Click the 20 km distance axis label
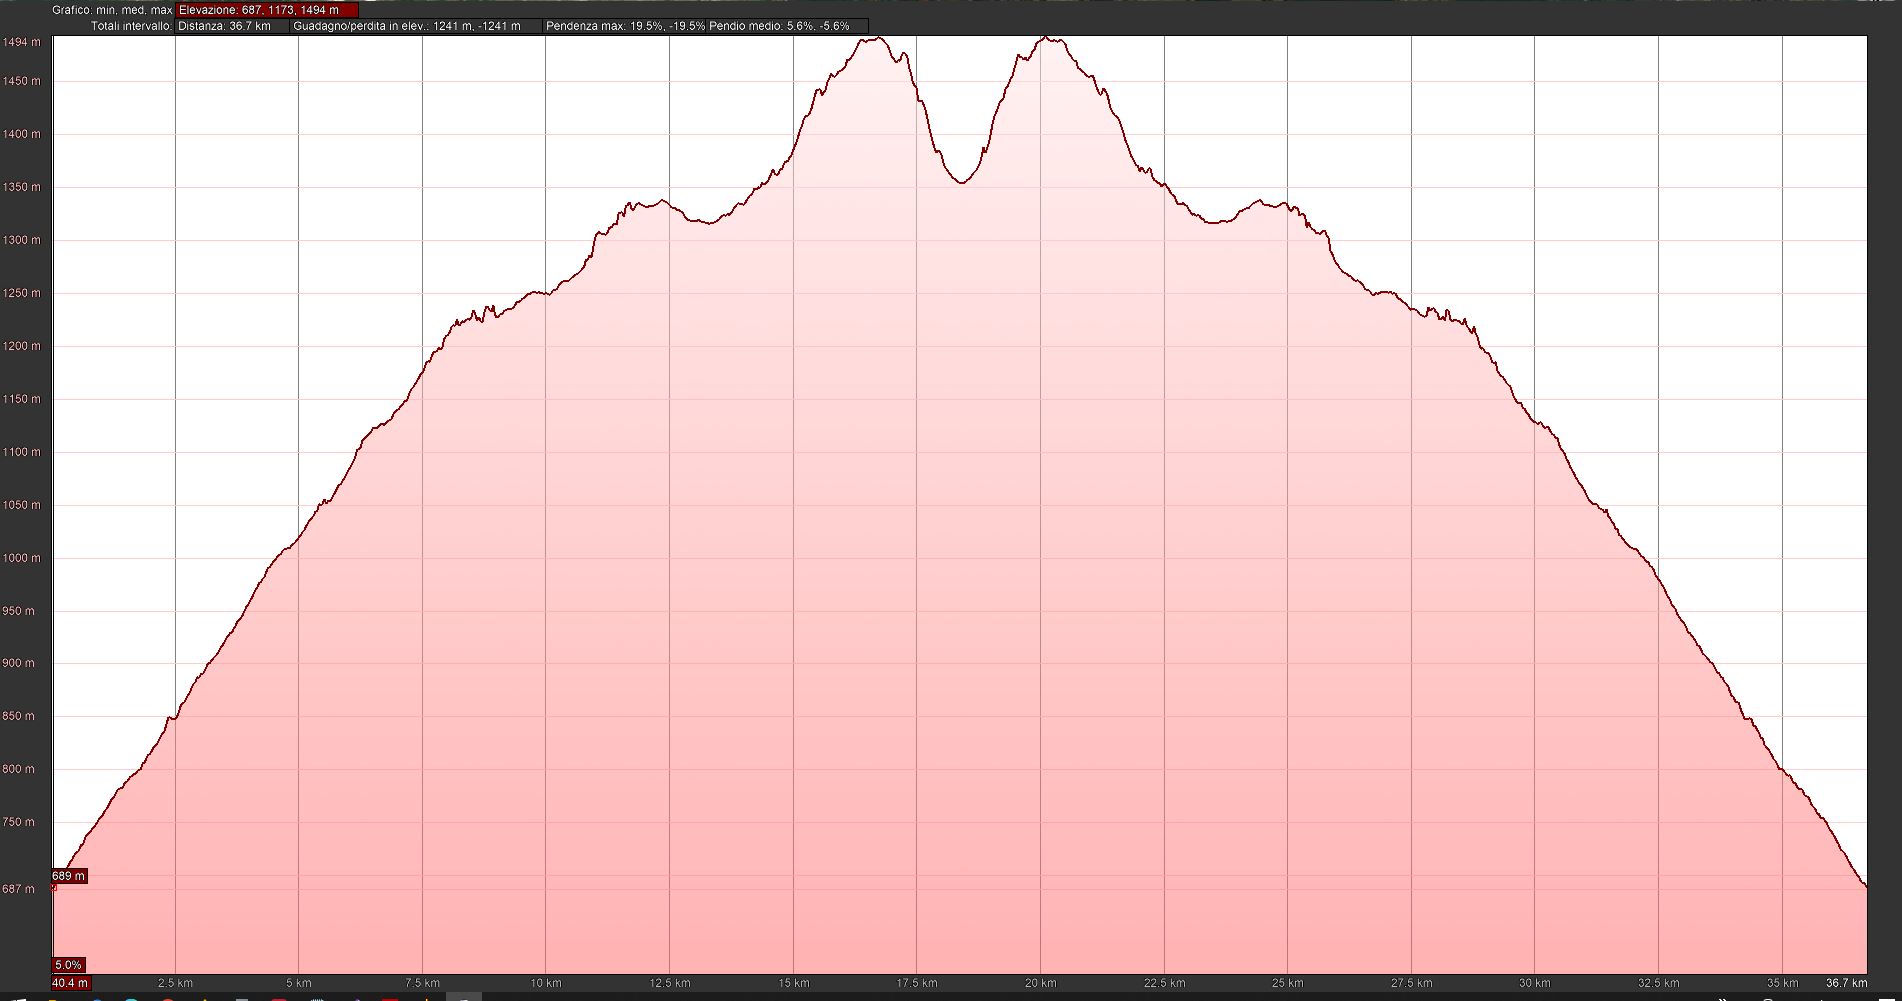 (1040, 983)
